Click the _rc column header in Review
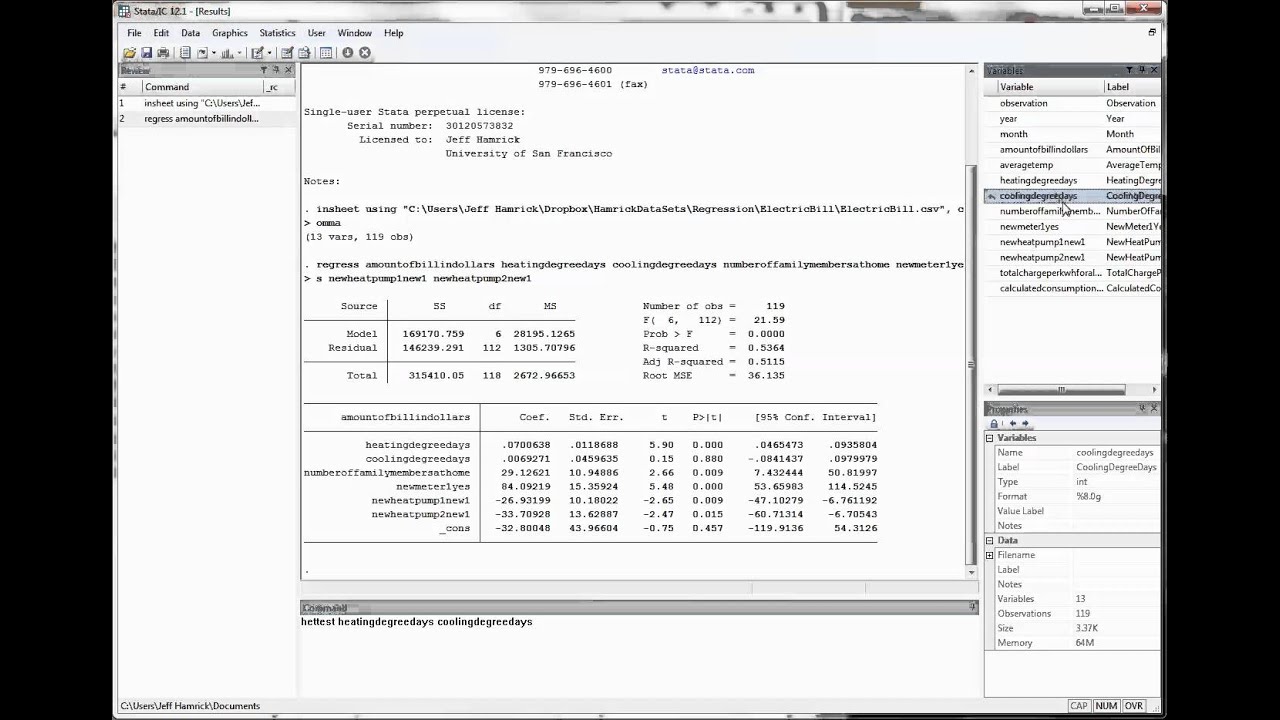The image size is (1280, 720). click(277, 87)
